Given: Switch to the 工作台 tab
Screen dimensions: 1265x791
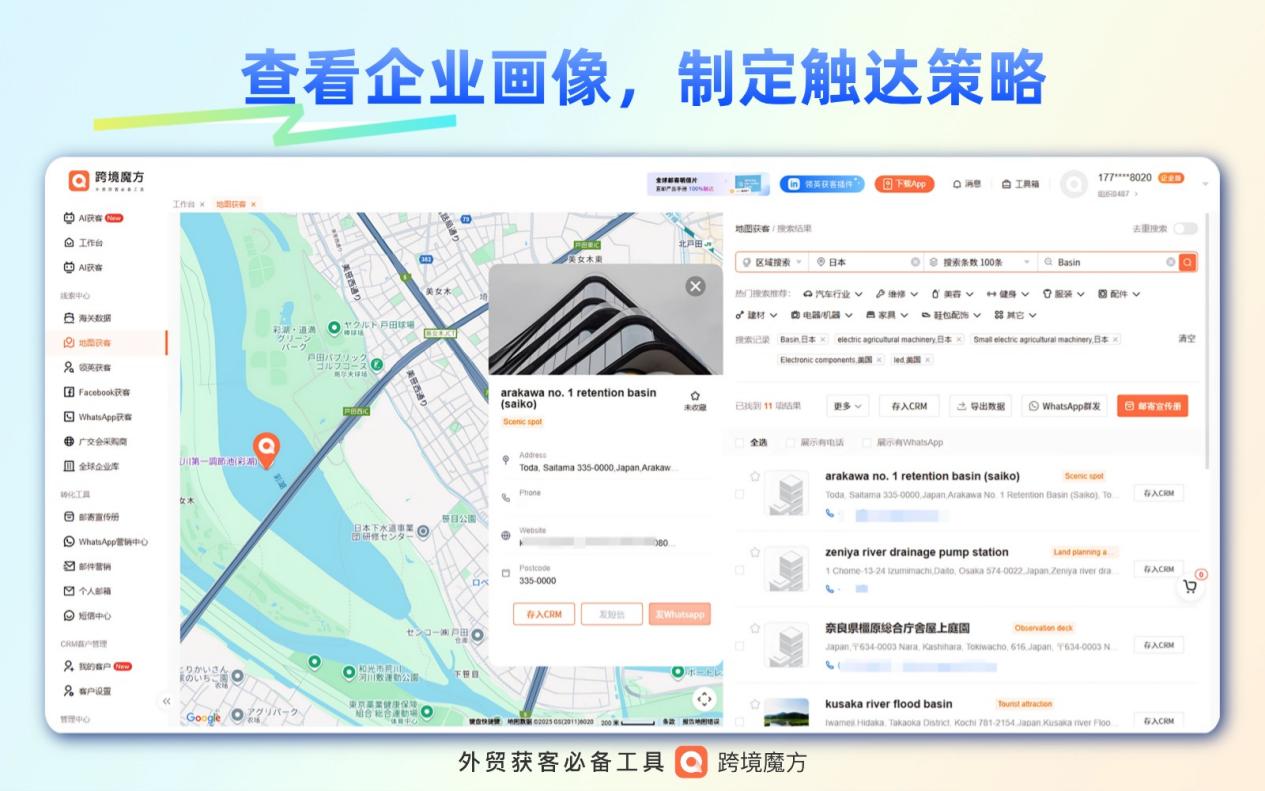Looking at the screenshot, I should (183, 204).
